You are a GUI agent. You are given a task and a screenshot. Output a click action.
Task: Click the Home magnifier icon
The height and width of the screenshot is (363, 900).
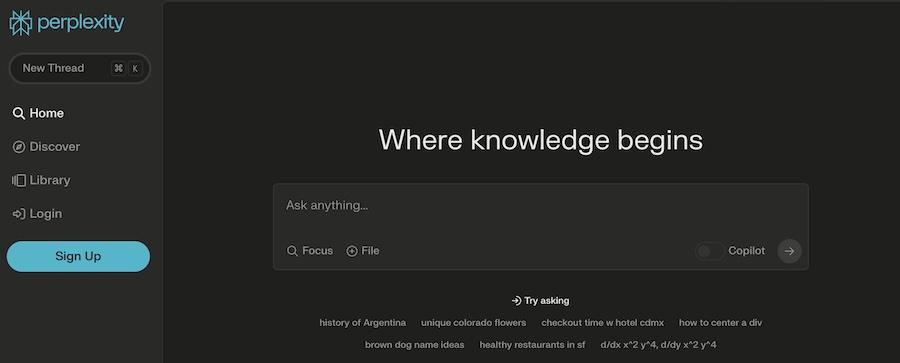click(x=19, y=114)
